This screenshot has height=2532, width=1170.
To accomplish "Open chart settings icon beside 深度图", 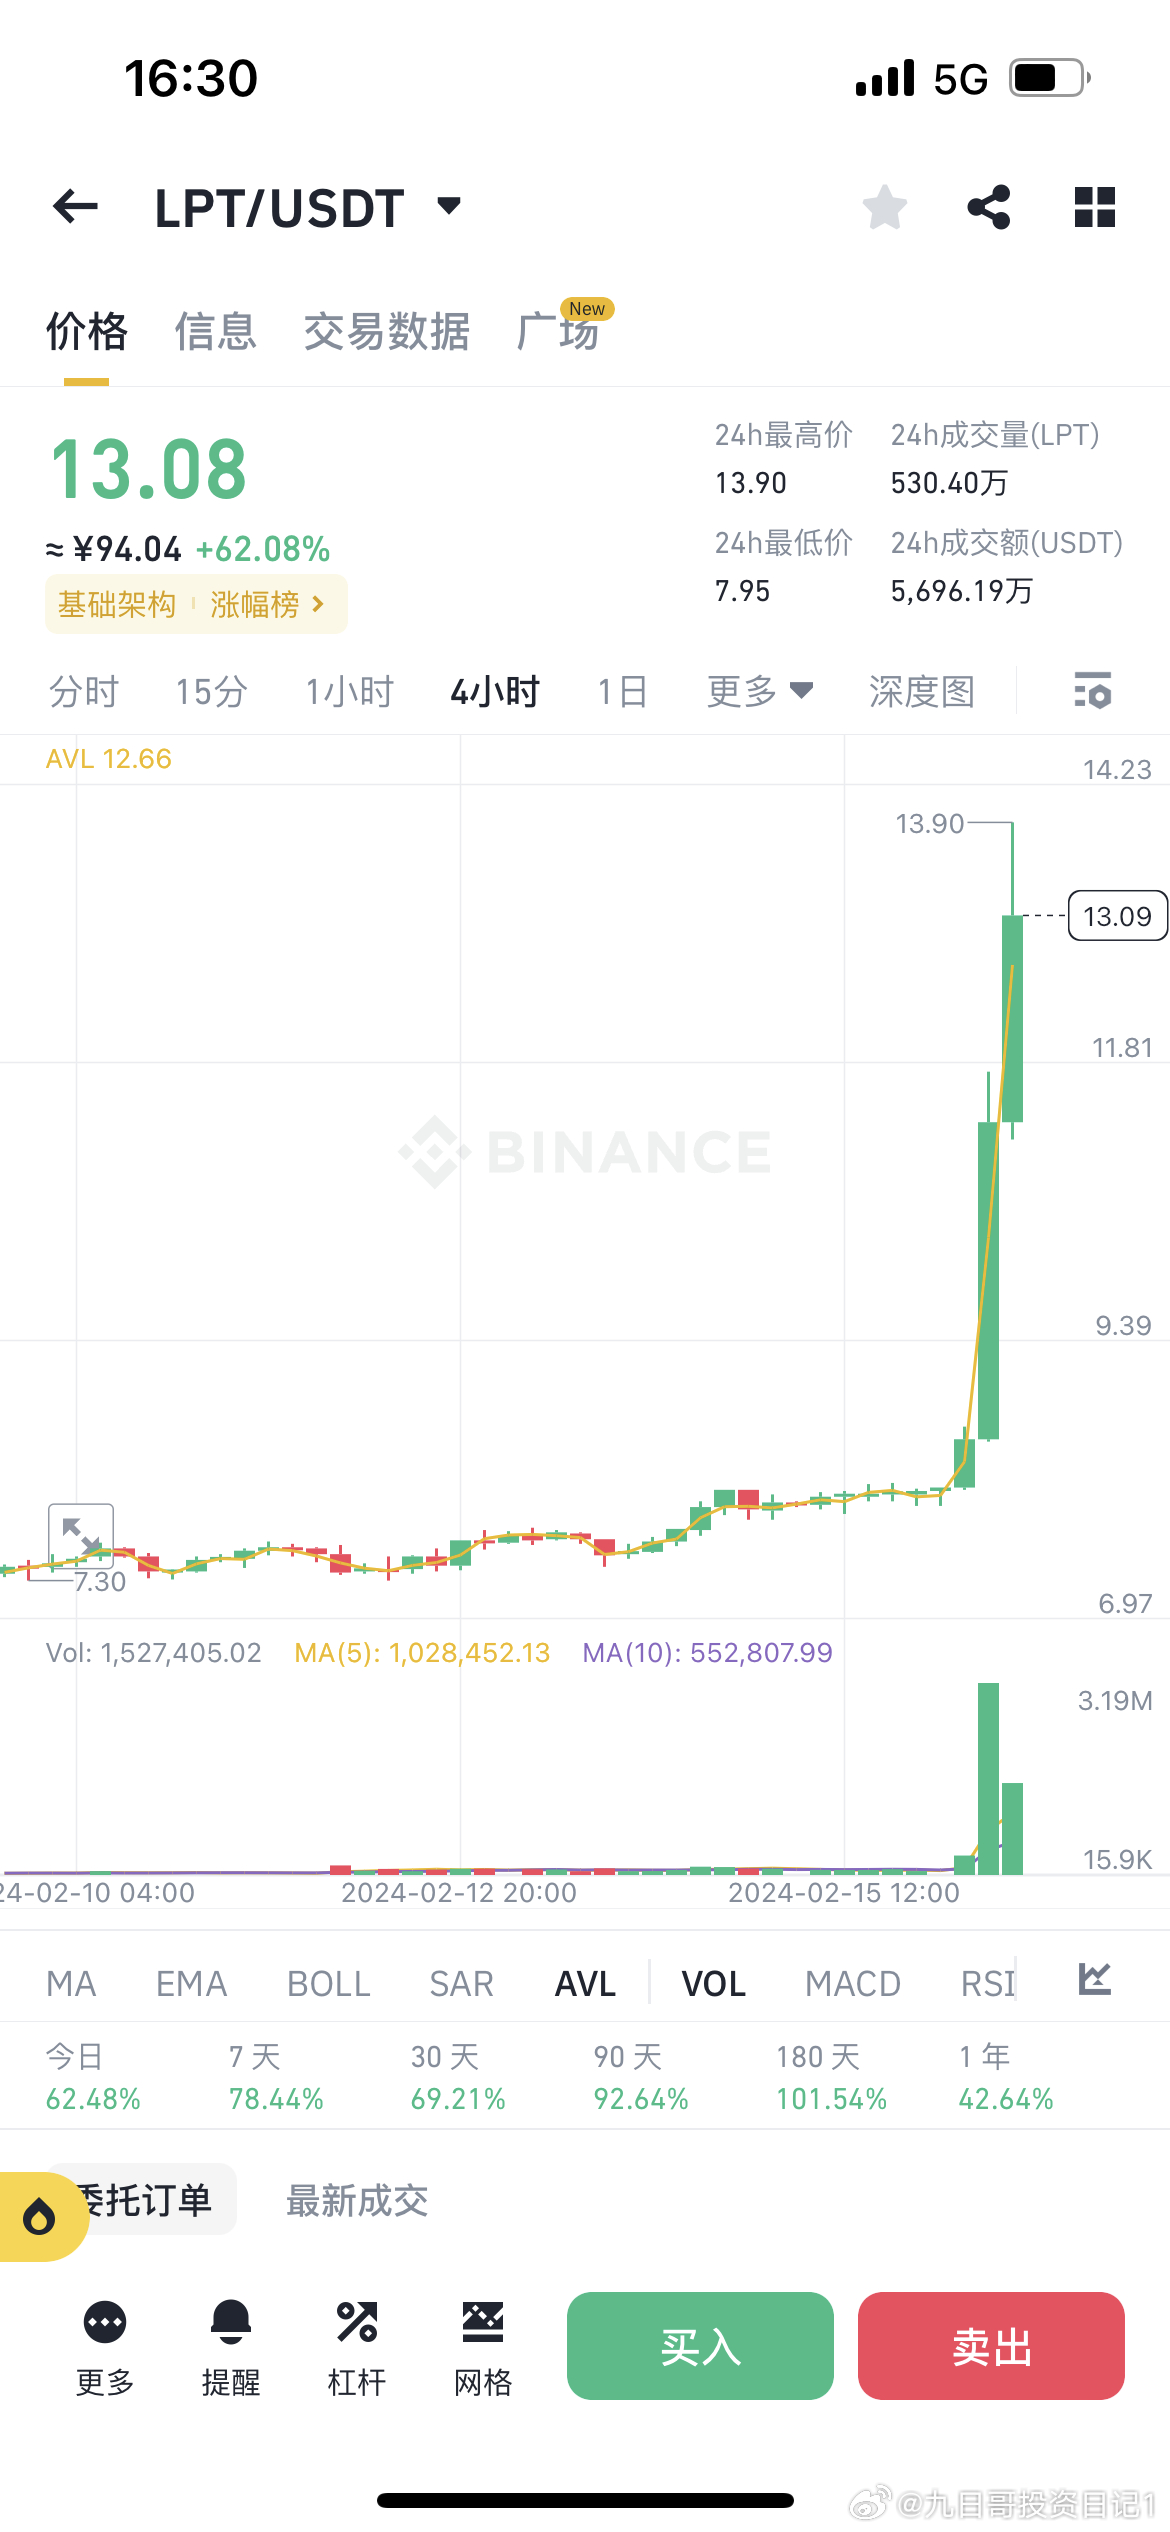I will (x=1092, y=691).
